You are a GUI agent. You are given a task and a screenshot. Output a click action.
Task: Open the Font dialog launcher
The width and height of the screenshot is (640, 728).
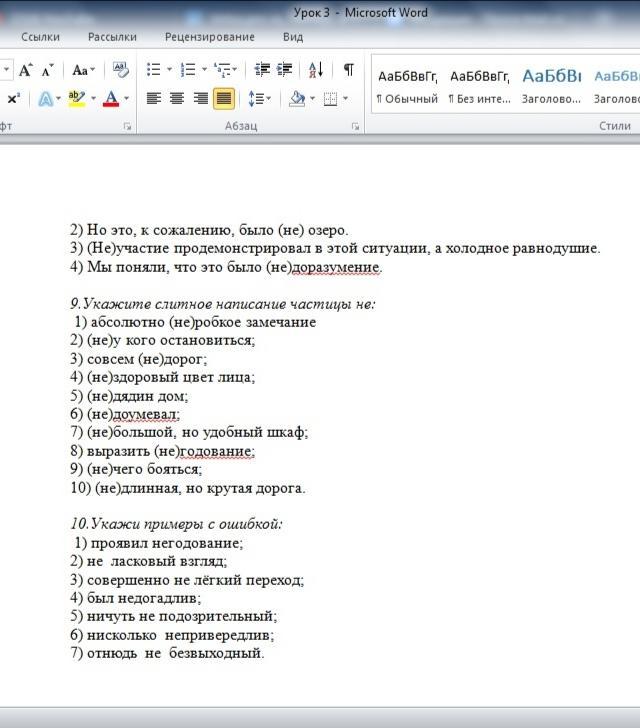tap(127, 126)
